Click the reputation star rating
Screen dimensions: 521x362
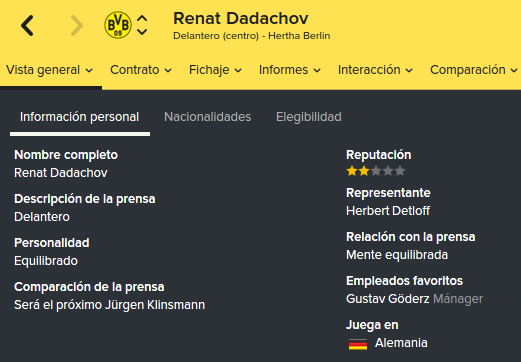point(376,171)
